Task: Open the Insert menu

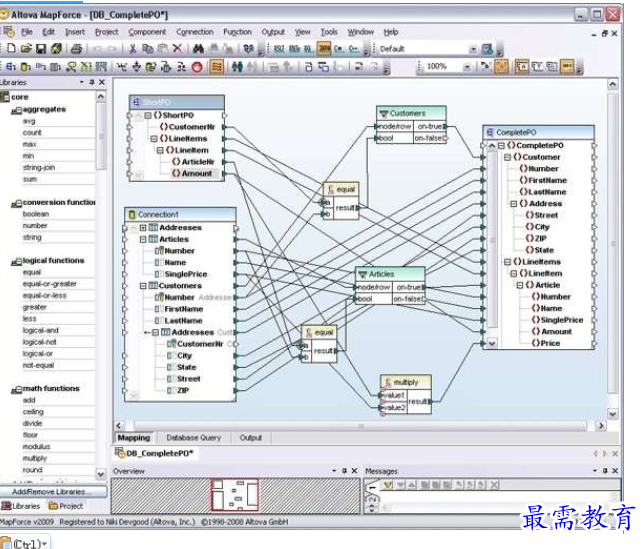Action: coord(75,32)
